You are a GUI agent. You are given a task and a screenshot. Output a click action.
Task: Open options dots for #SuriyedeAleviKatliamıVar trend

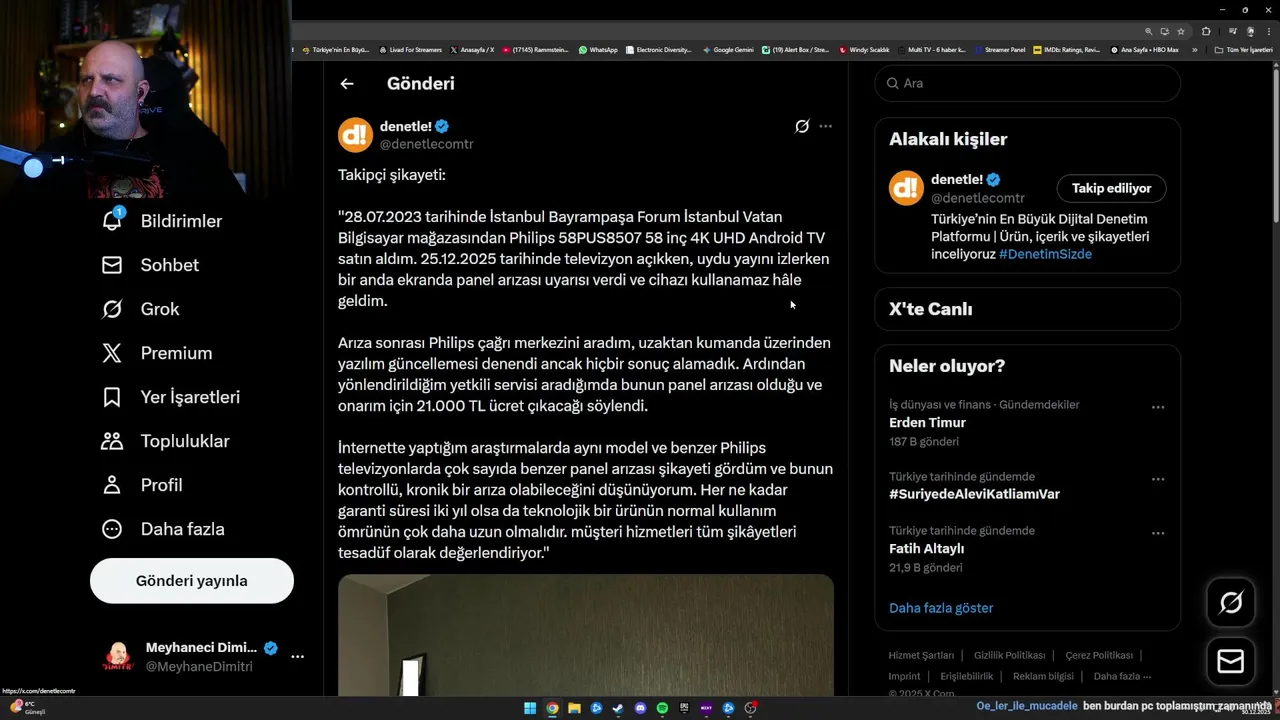(1157, 479)
